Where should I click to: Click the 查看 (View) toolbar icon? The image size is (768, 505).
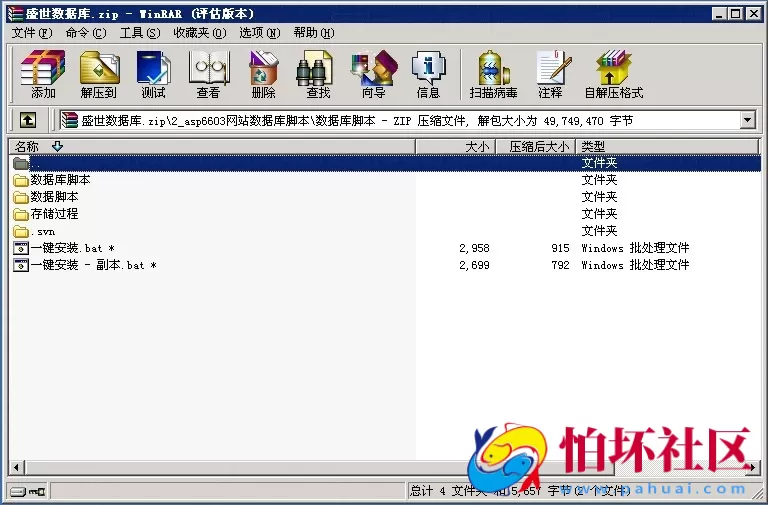[209, 73]
